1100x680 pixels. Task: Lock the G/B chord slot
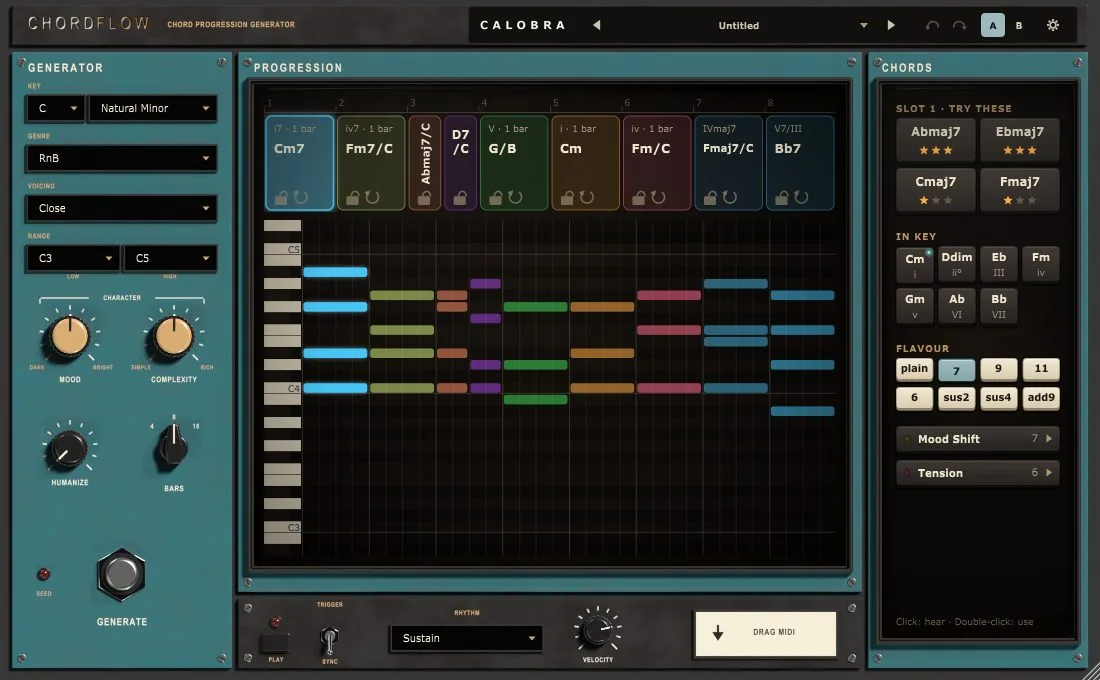496,198
